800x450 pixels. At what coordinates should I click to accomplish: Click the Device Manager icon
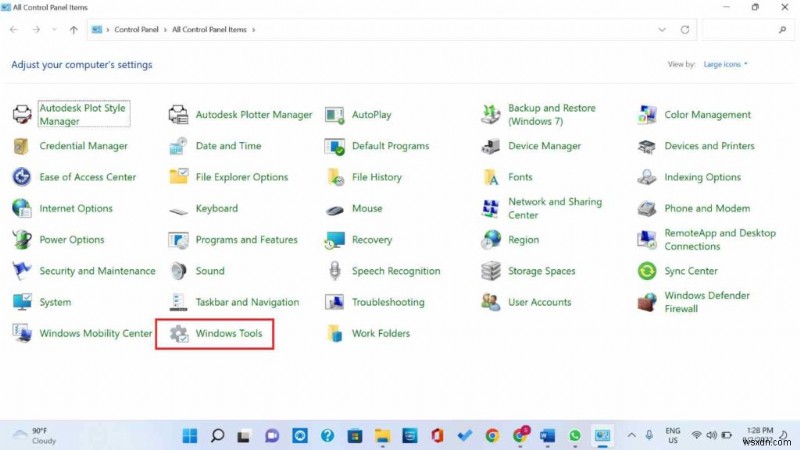click(x=490, y=146)
